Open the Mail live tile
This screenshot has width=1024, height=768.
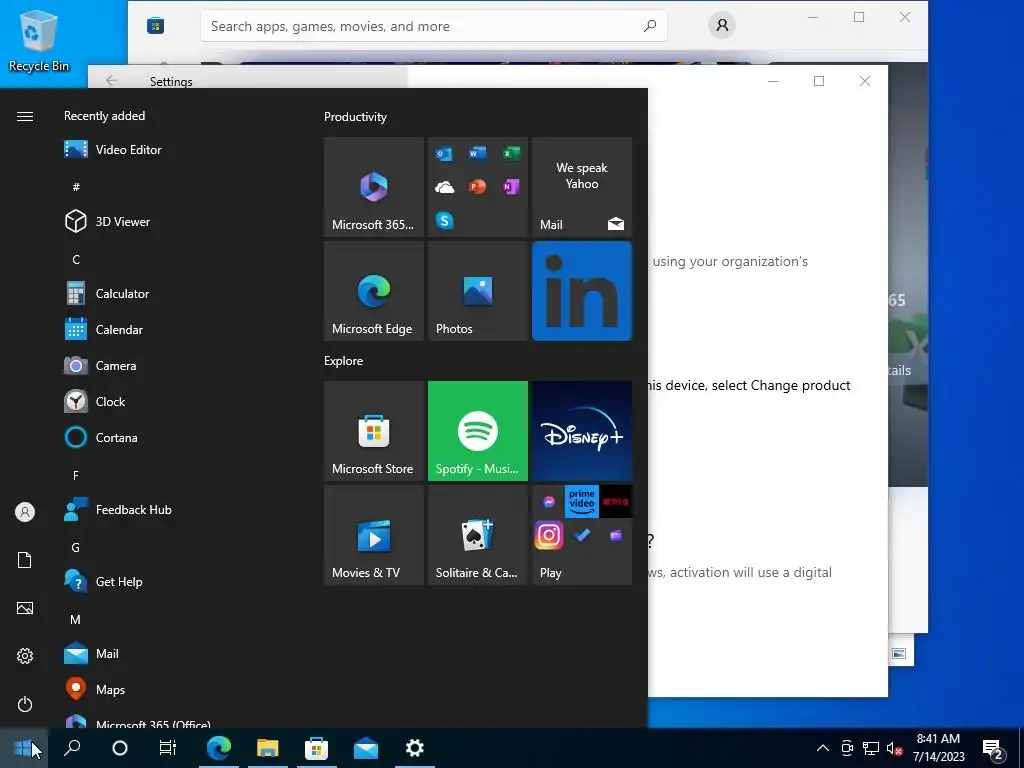582,187
